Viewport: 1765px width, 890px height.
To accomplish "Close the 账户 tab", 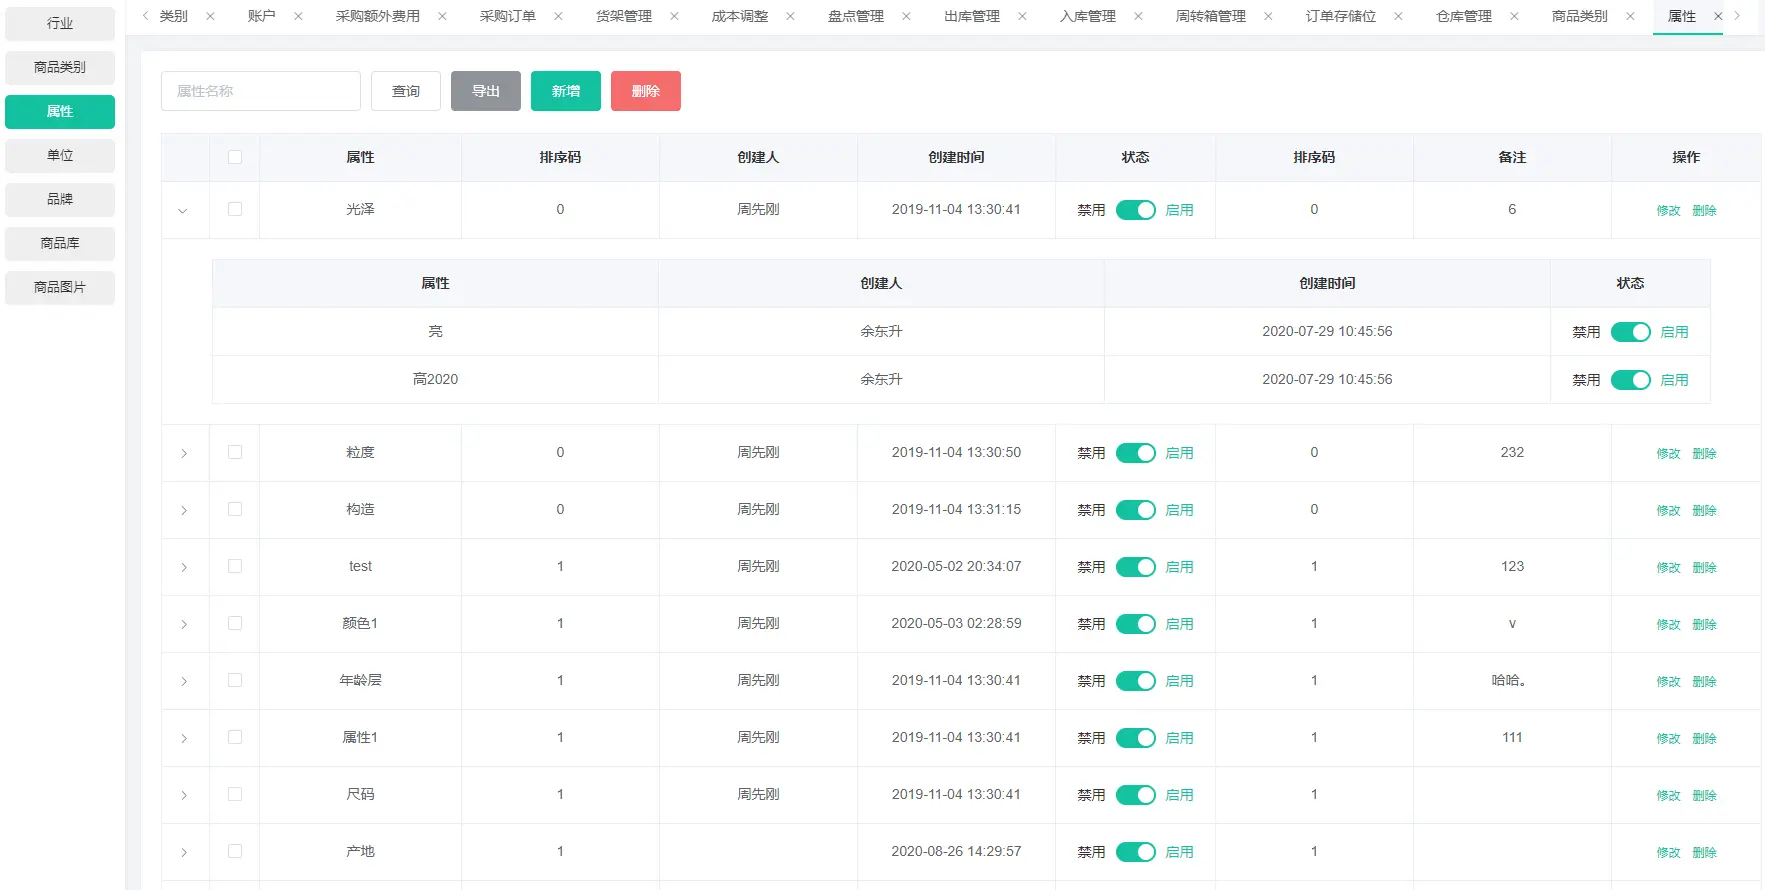I will pyautogui.click(x=298, y=16).
